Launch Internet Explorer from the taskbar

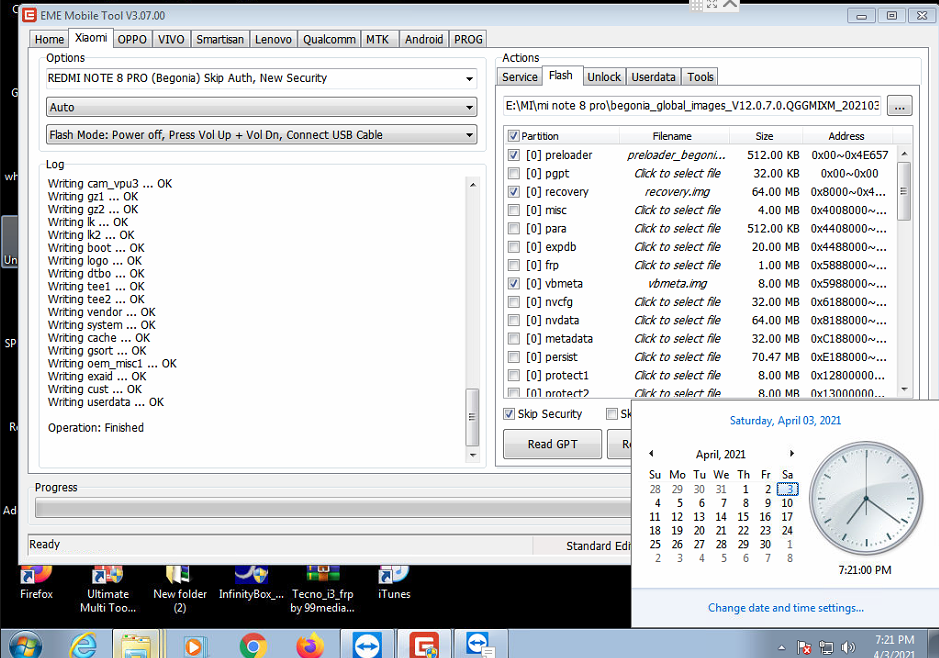pos(83,645)
